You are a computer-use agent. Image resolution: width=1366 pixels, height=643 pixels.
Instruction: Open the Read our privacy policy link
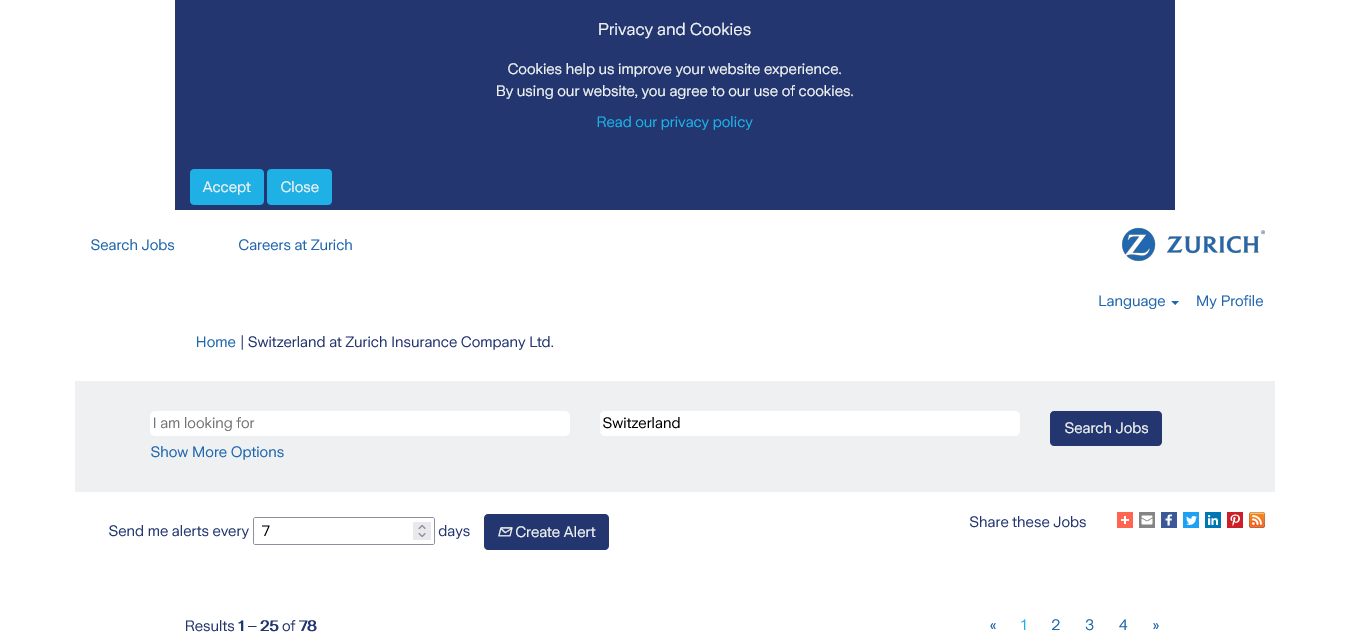pos(674,122)
